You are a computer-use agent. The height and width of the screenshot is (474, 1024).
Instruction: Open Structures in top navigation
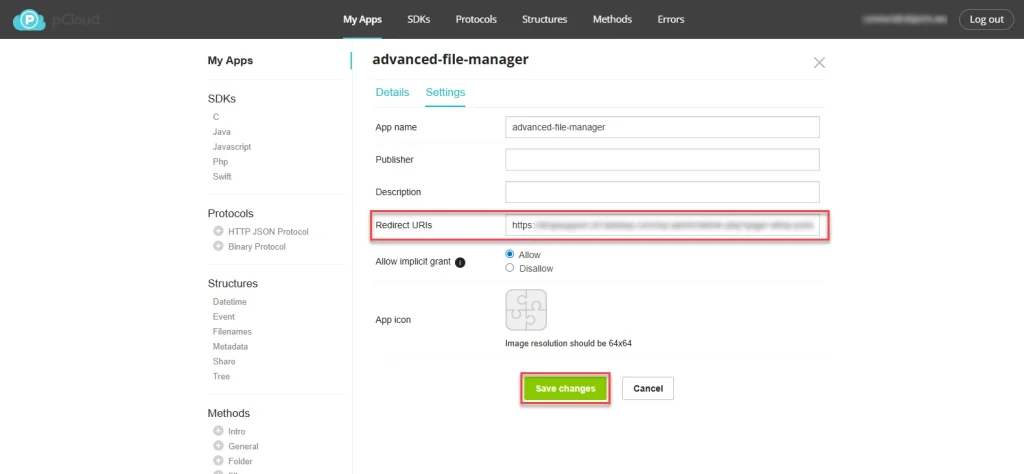pyautogui.click(x=545, y=20)
